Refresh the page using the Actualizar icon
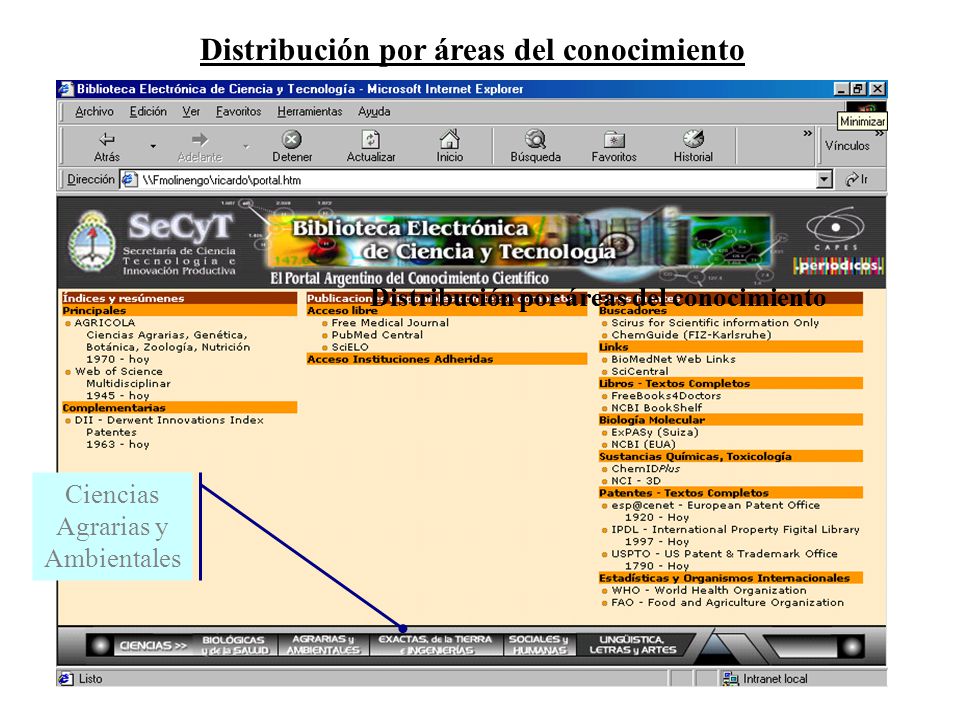Screen dimensions: 960x720 tap(370, 139)
